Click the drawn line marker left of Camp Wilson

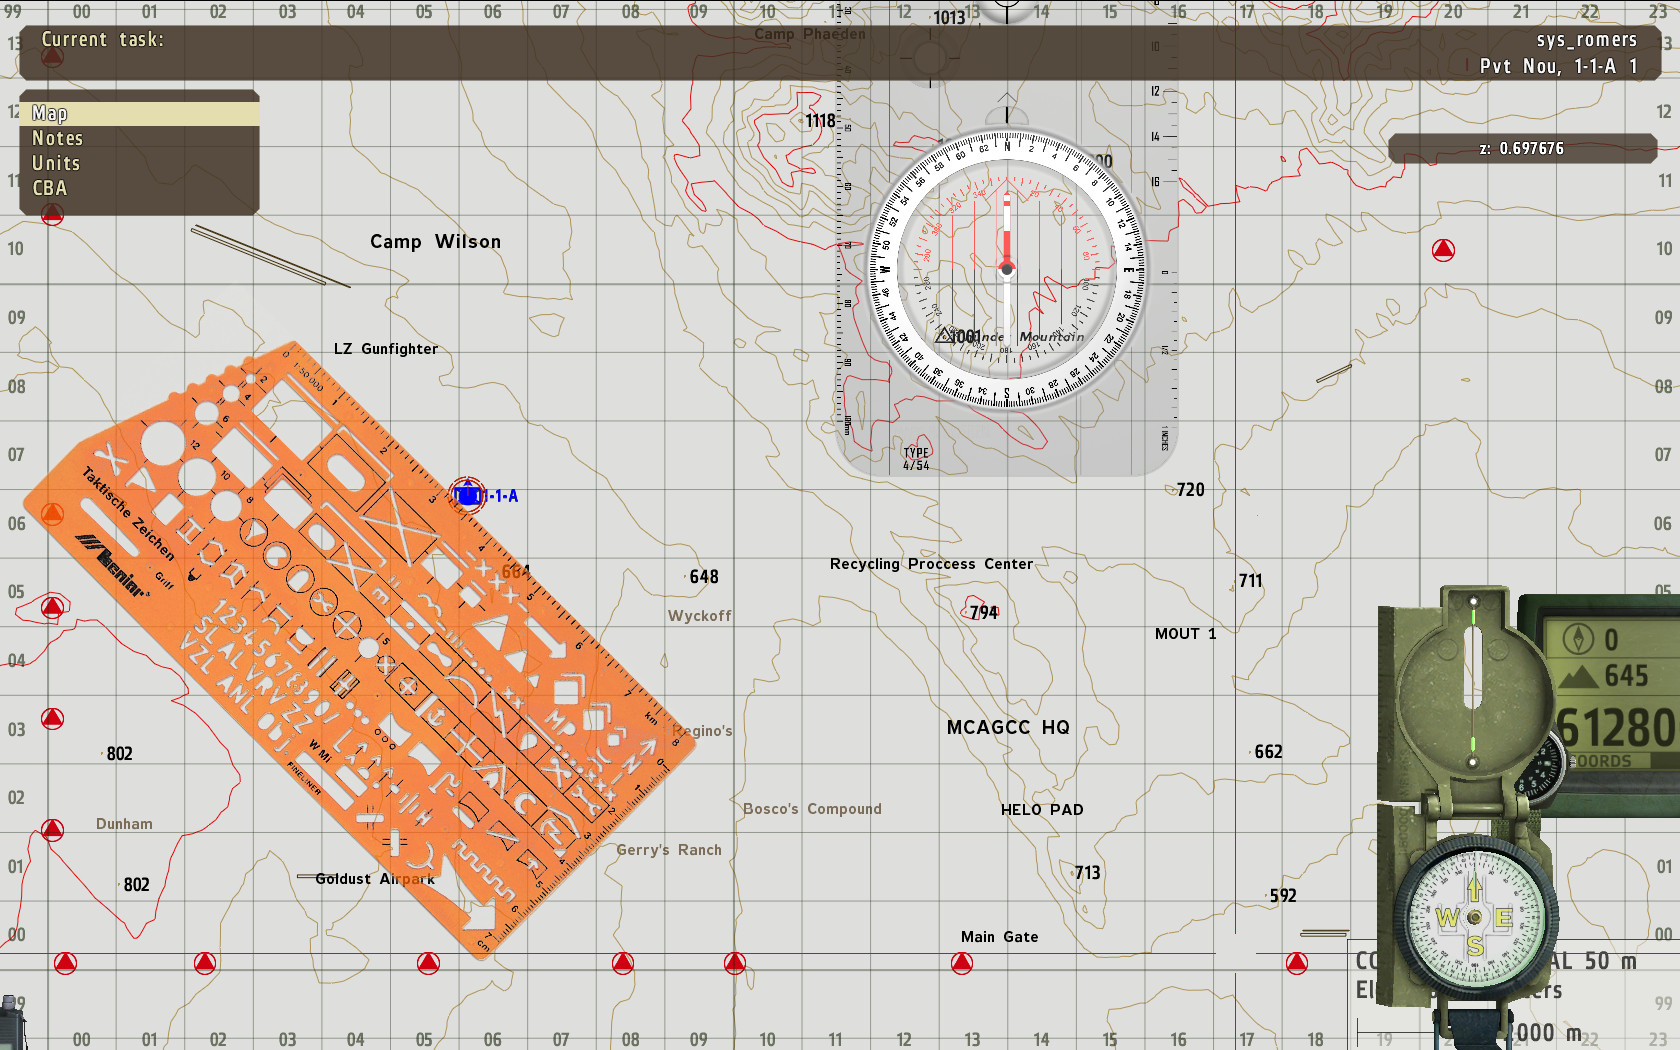point(271,256)
